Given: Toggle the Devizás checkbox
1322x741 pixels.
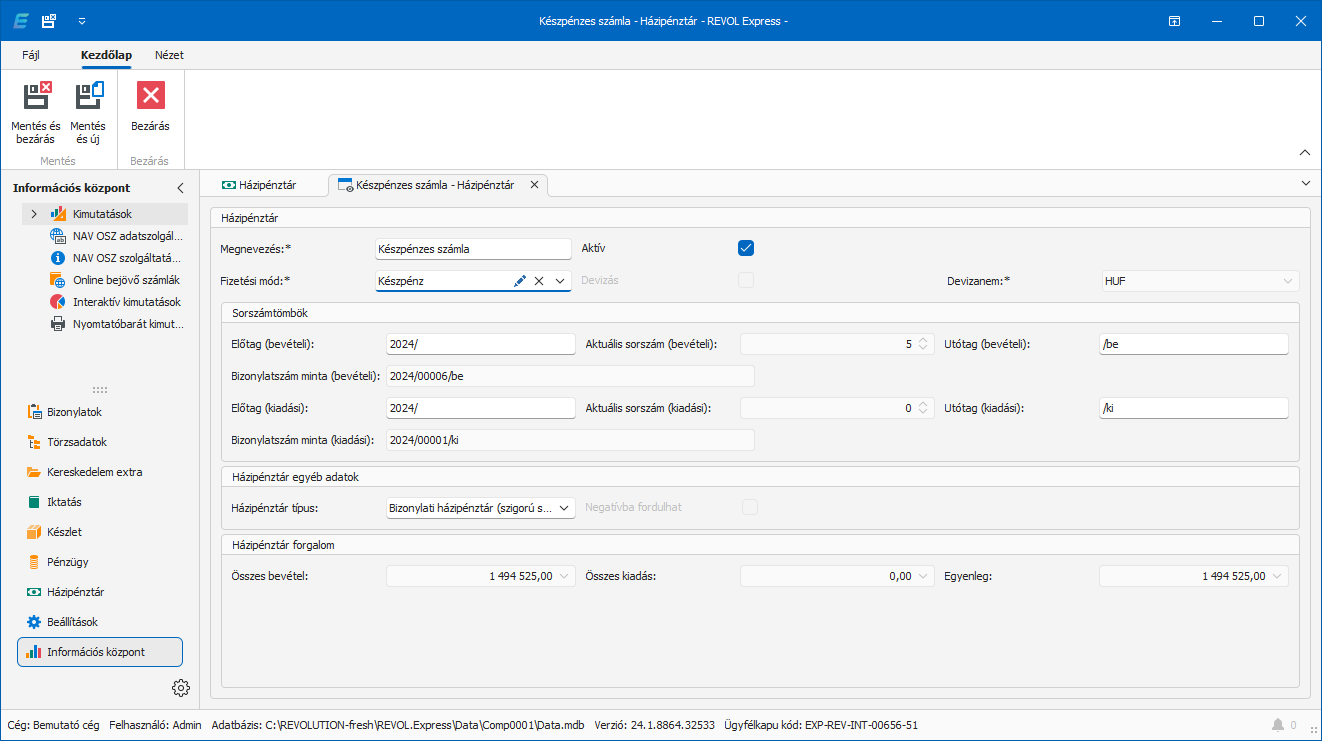Looking at the screenshot, I should (745, 280).
